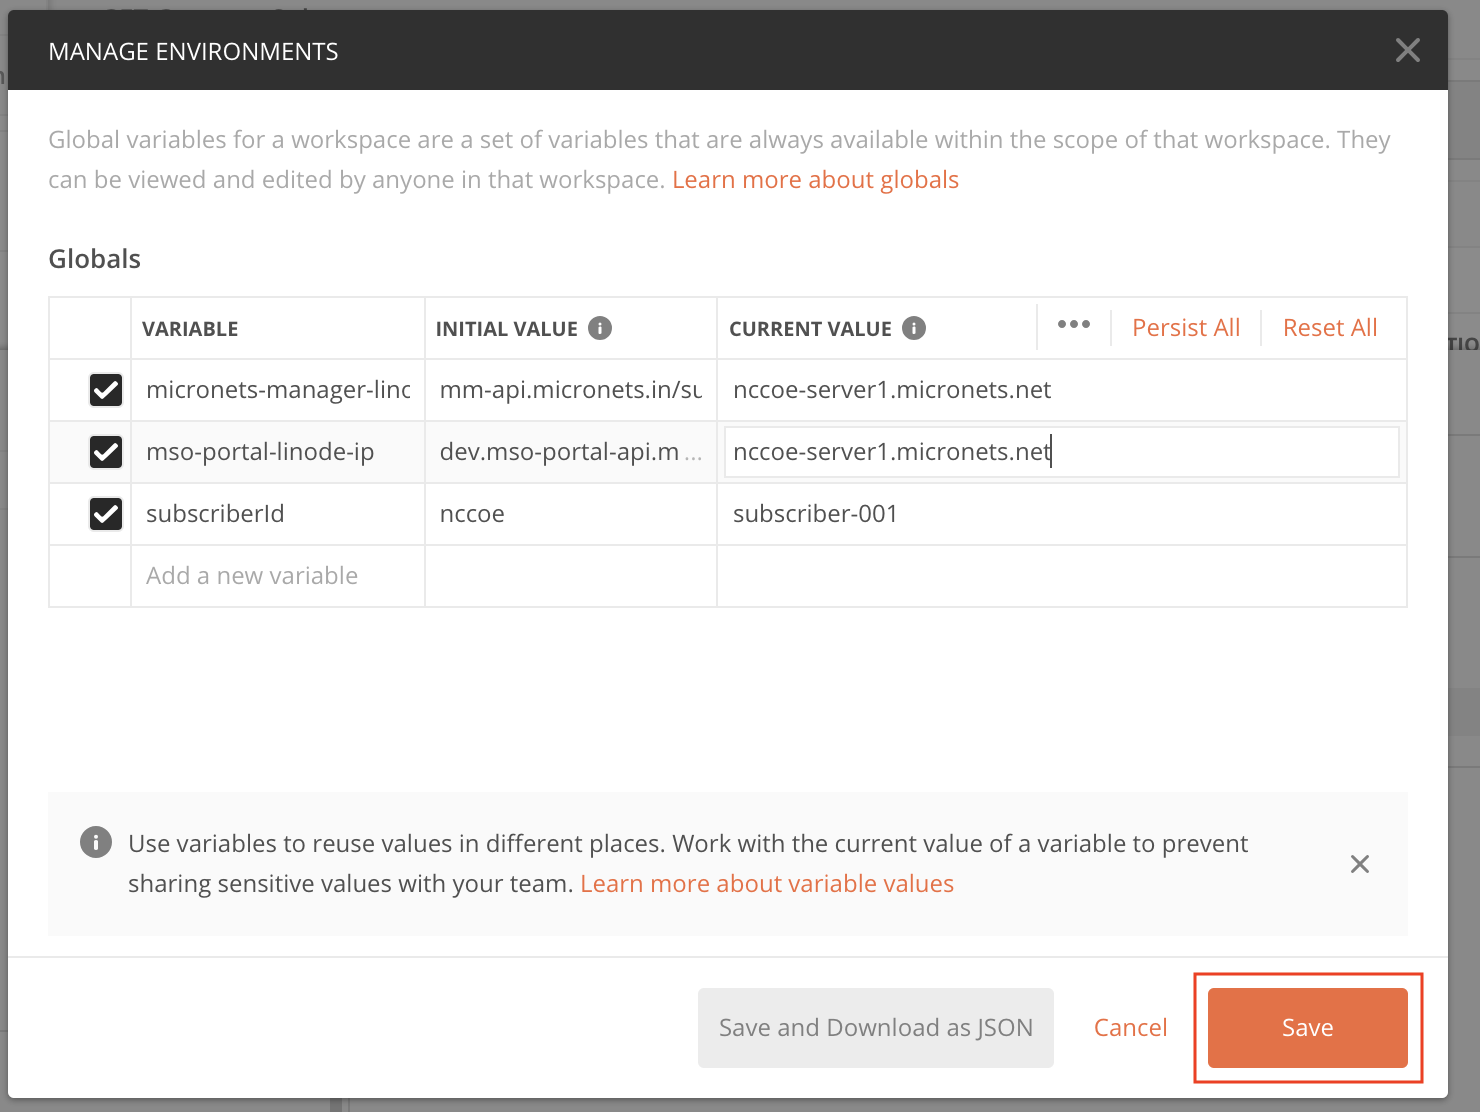Click initial value nccoe cell
The height and width of the screenshot is (1112, 1480).
point(571,514)
